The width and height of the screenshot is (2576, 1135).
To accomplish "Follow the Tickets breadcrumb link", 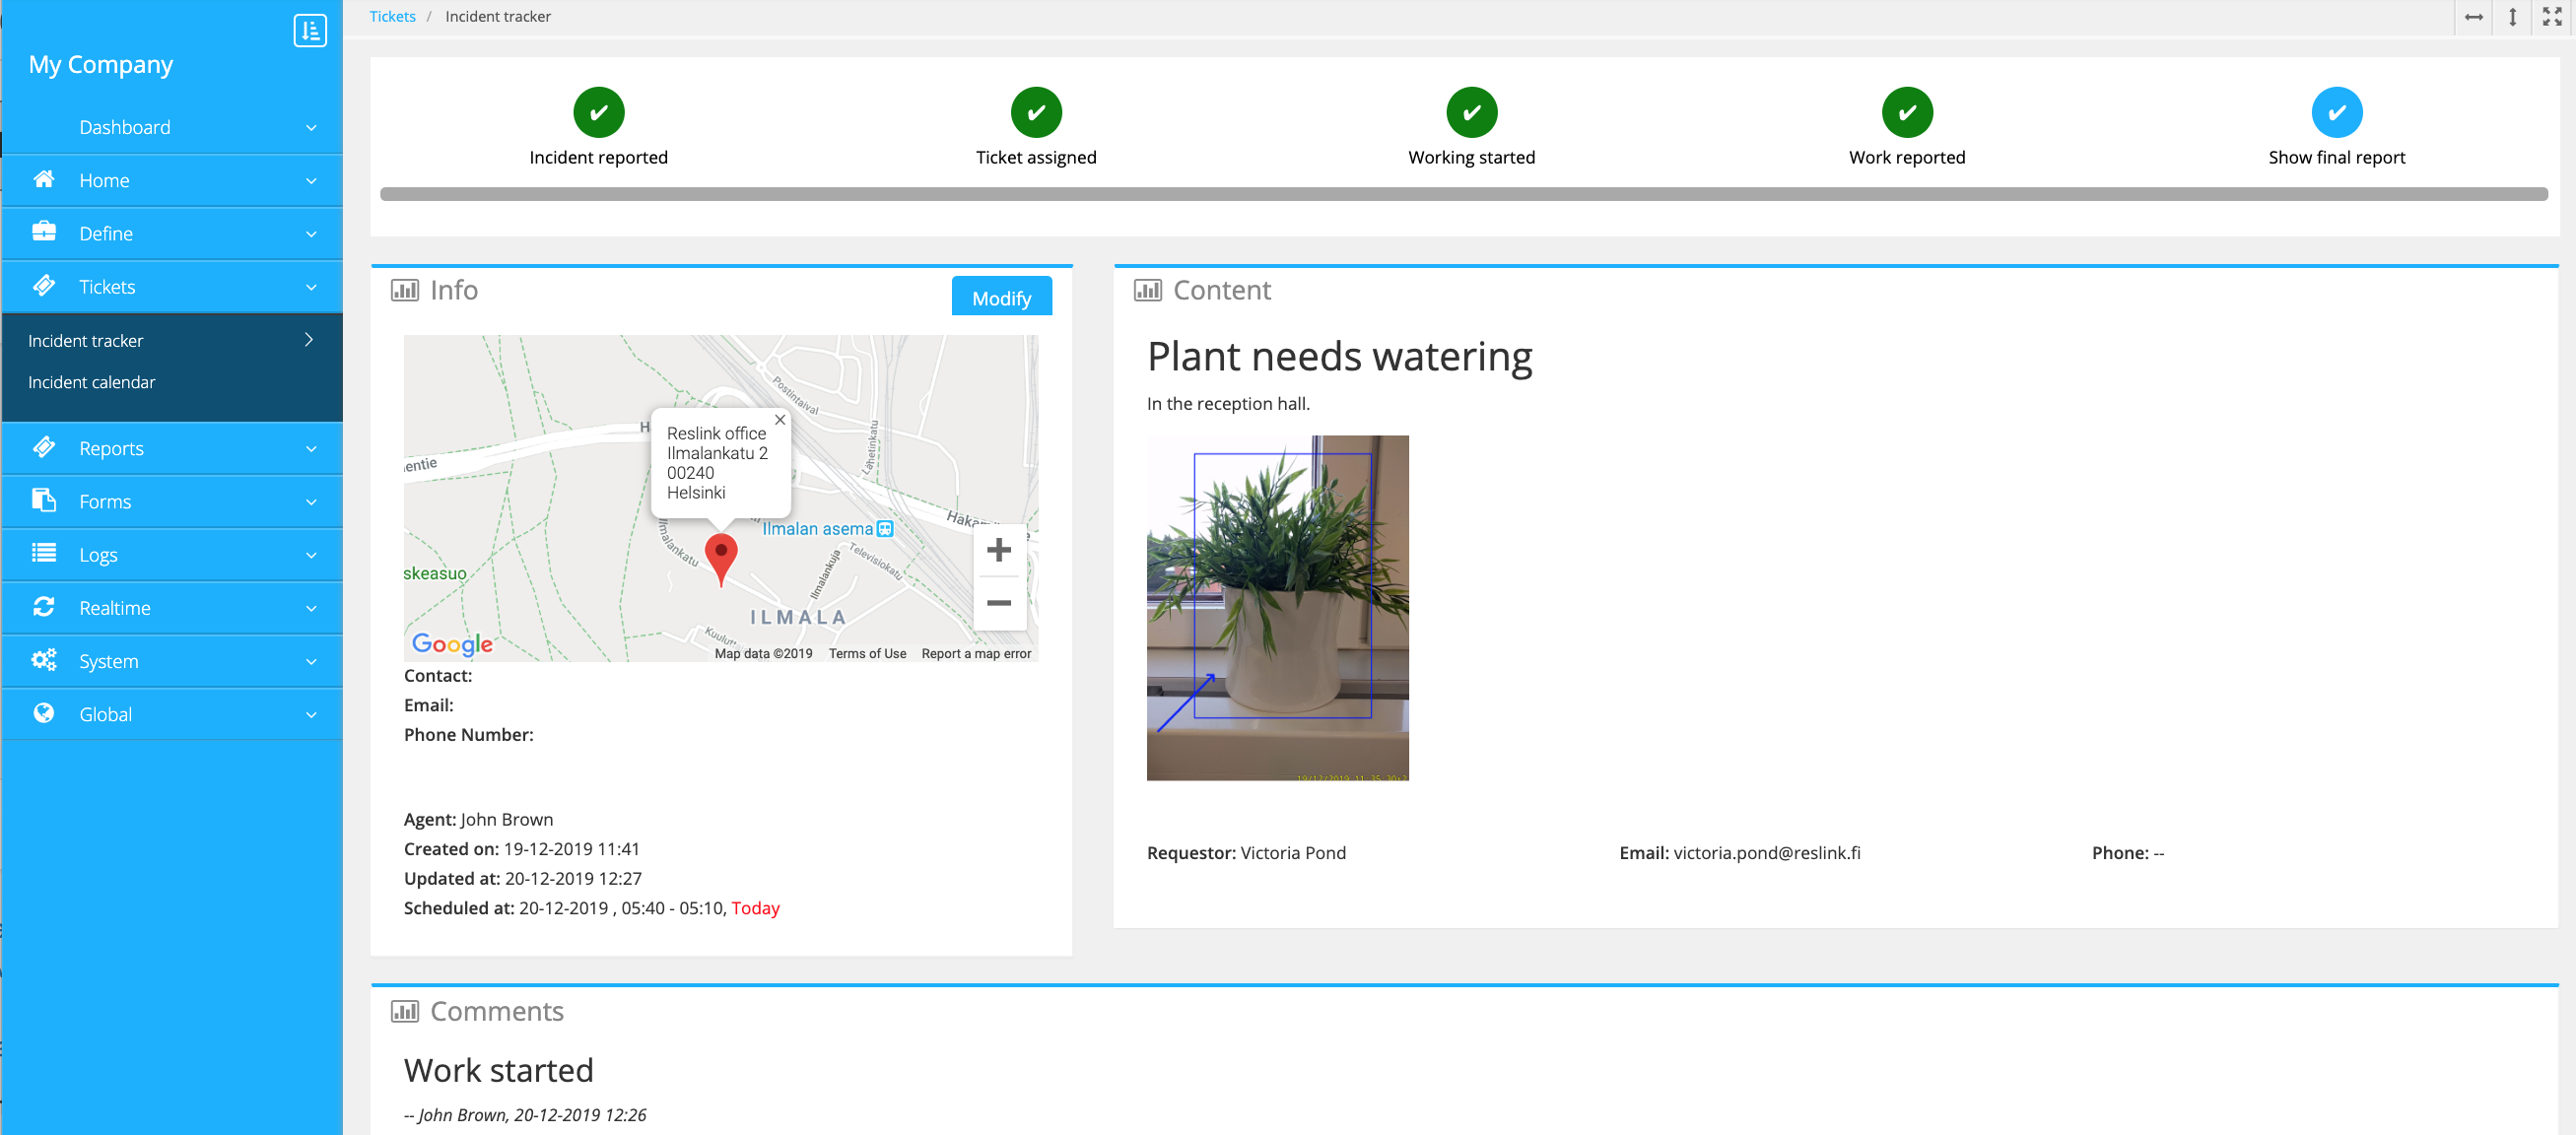I will (x=392, y=16).
